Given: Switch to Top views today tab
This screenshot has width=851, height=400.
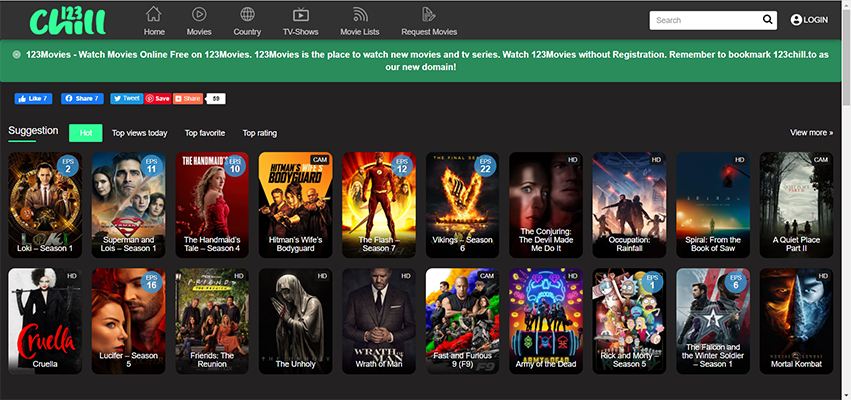Looking at the screenshot, I should (139, 133).
